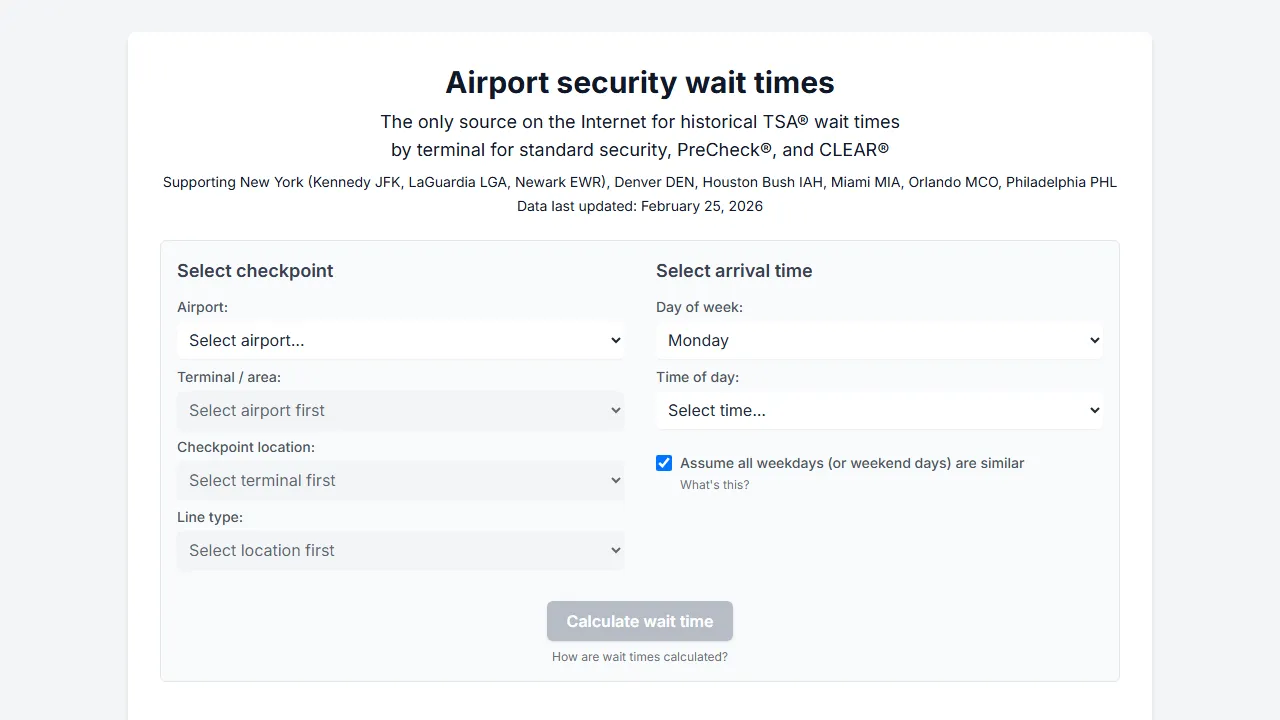Click the chevron on the Day of week selector
1280x720 pixels.
click(x=1093, y=340)
